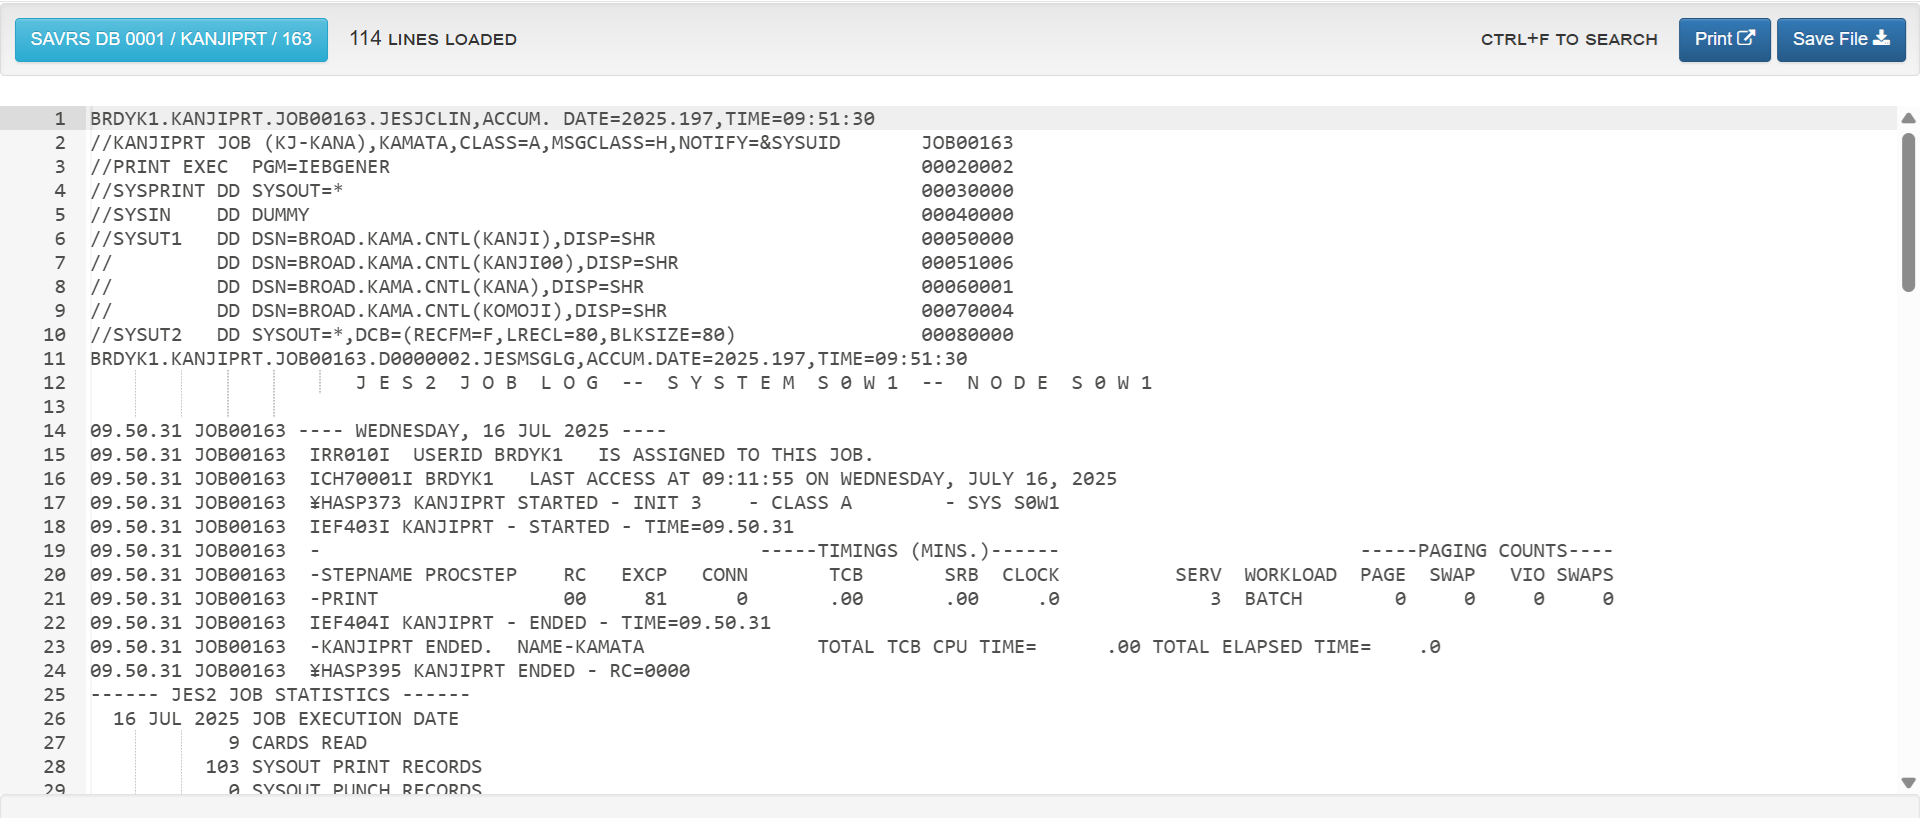Select the PGM=IEBGENER exec line
The height and width of the screenshot is (818, 1920).
click(240, 167)
